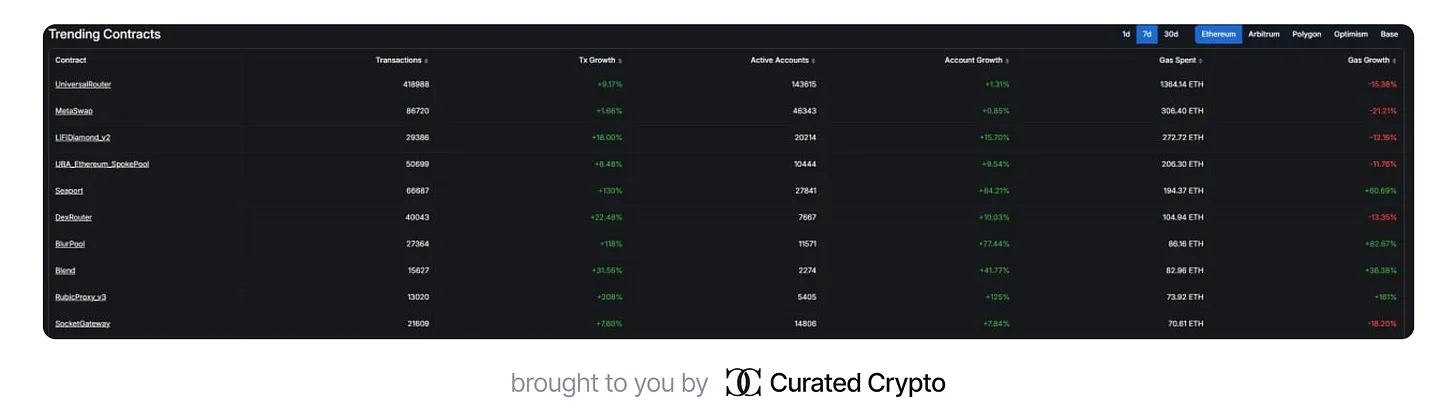Sort by Transactions using its sort icon
This screenshot has height=409, width=1456.
[427, 61]
